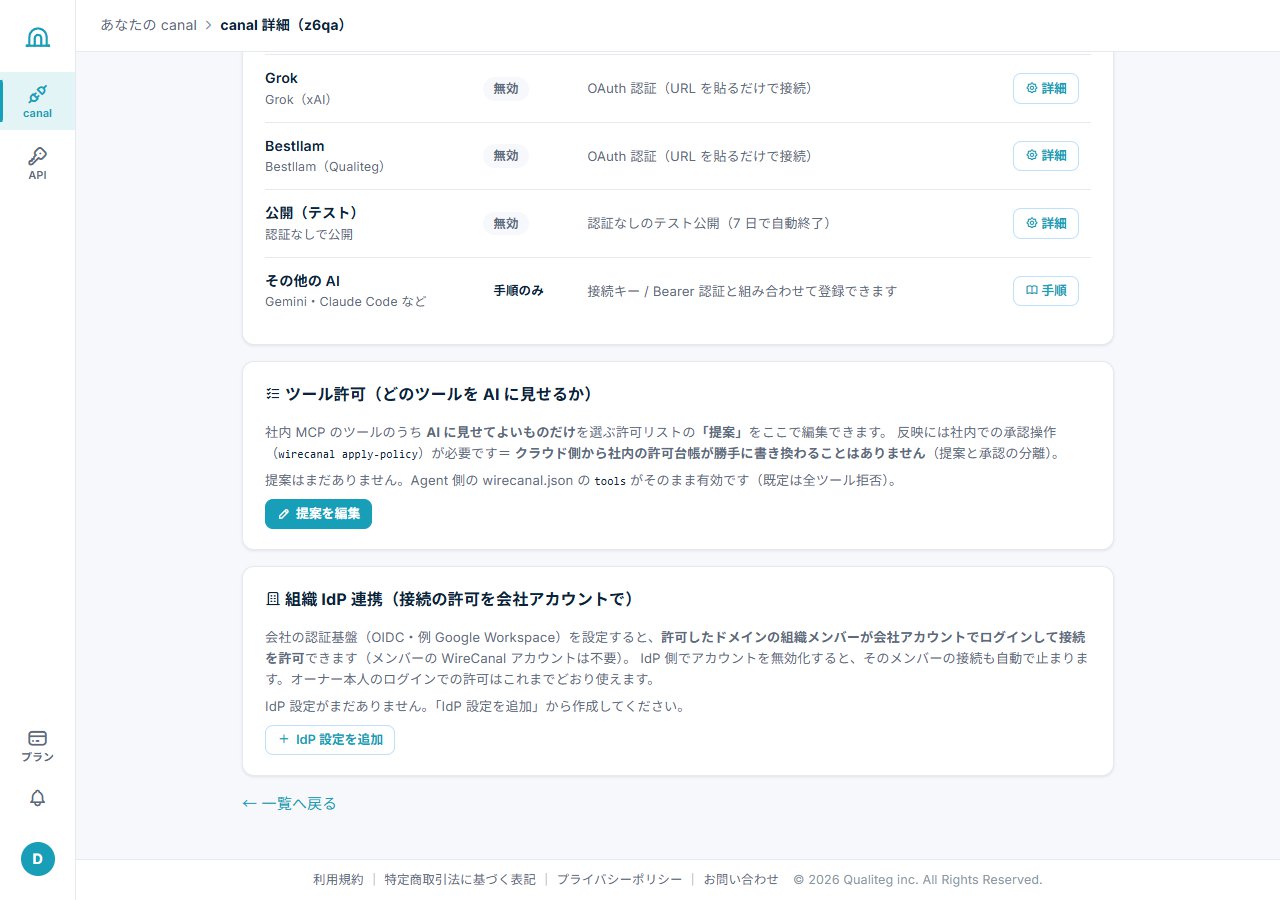
Task: Open 詳細 for the Grok row
Action: pos(1046,88)
